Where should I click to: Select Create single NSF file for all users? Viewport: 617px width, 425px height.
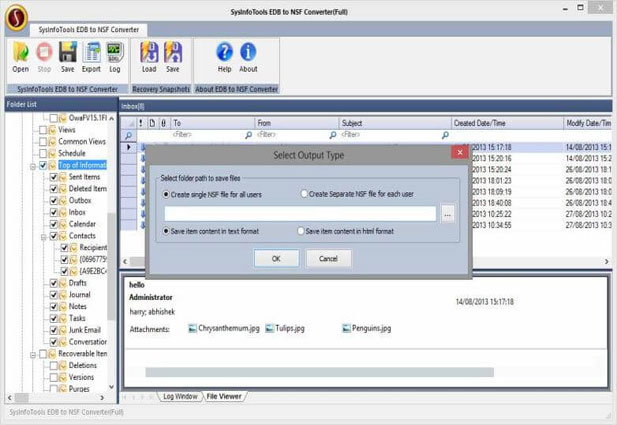pos(166,194)
